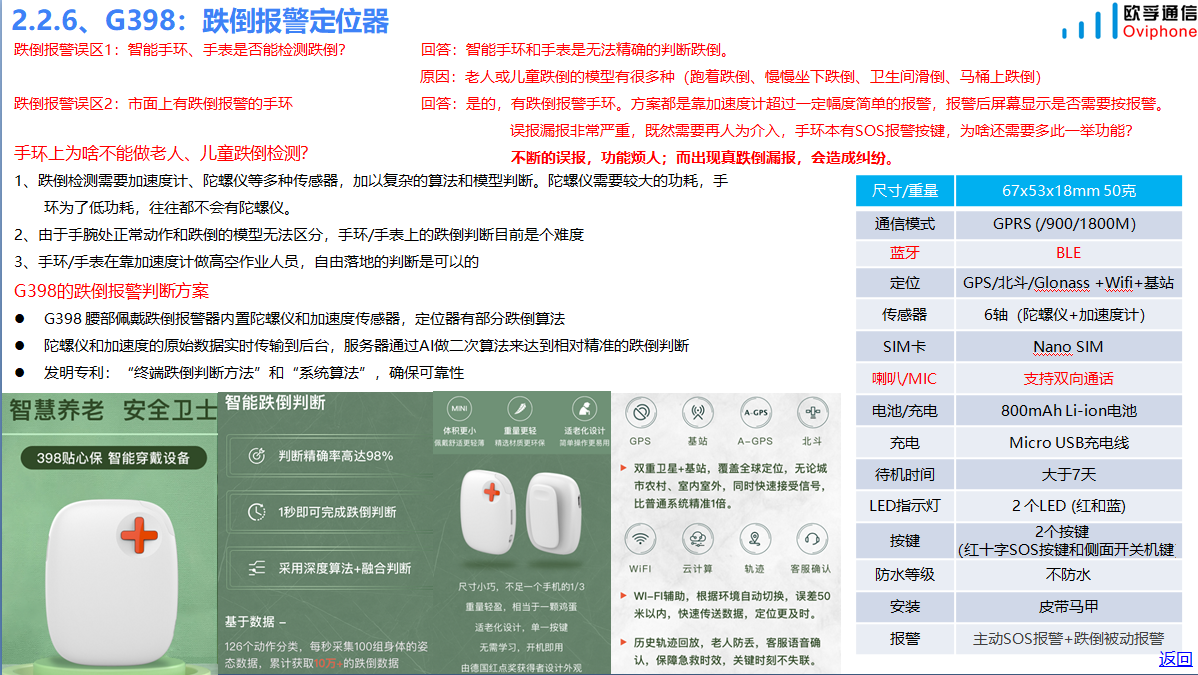Viewport: 1198px width, 675px height.
Task: Click the paragraph starting WI-FI辅助
Action: click(731, 605)
